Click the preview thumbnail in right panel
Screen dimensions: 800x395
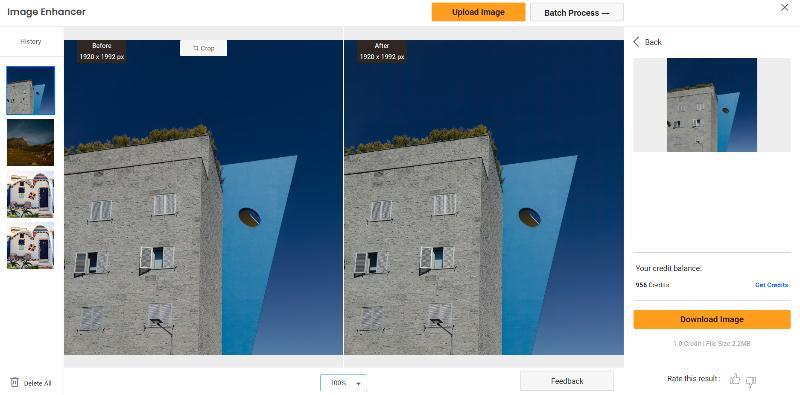pos(712,105)
